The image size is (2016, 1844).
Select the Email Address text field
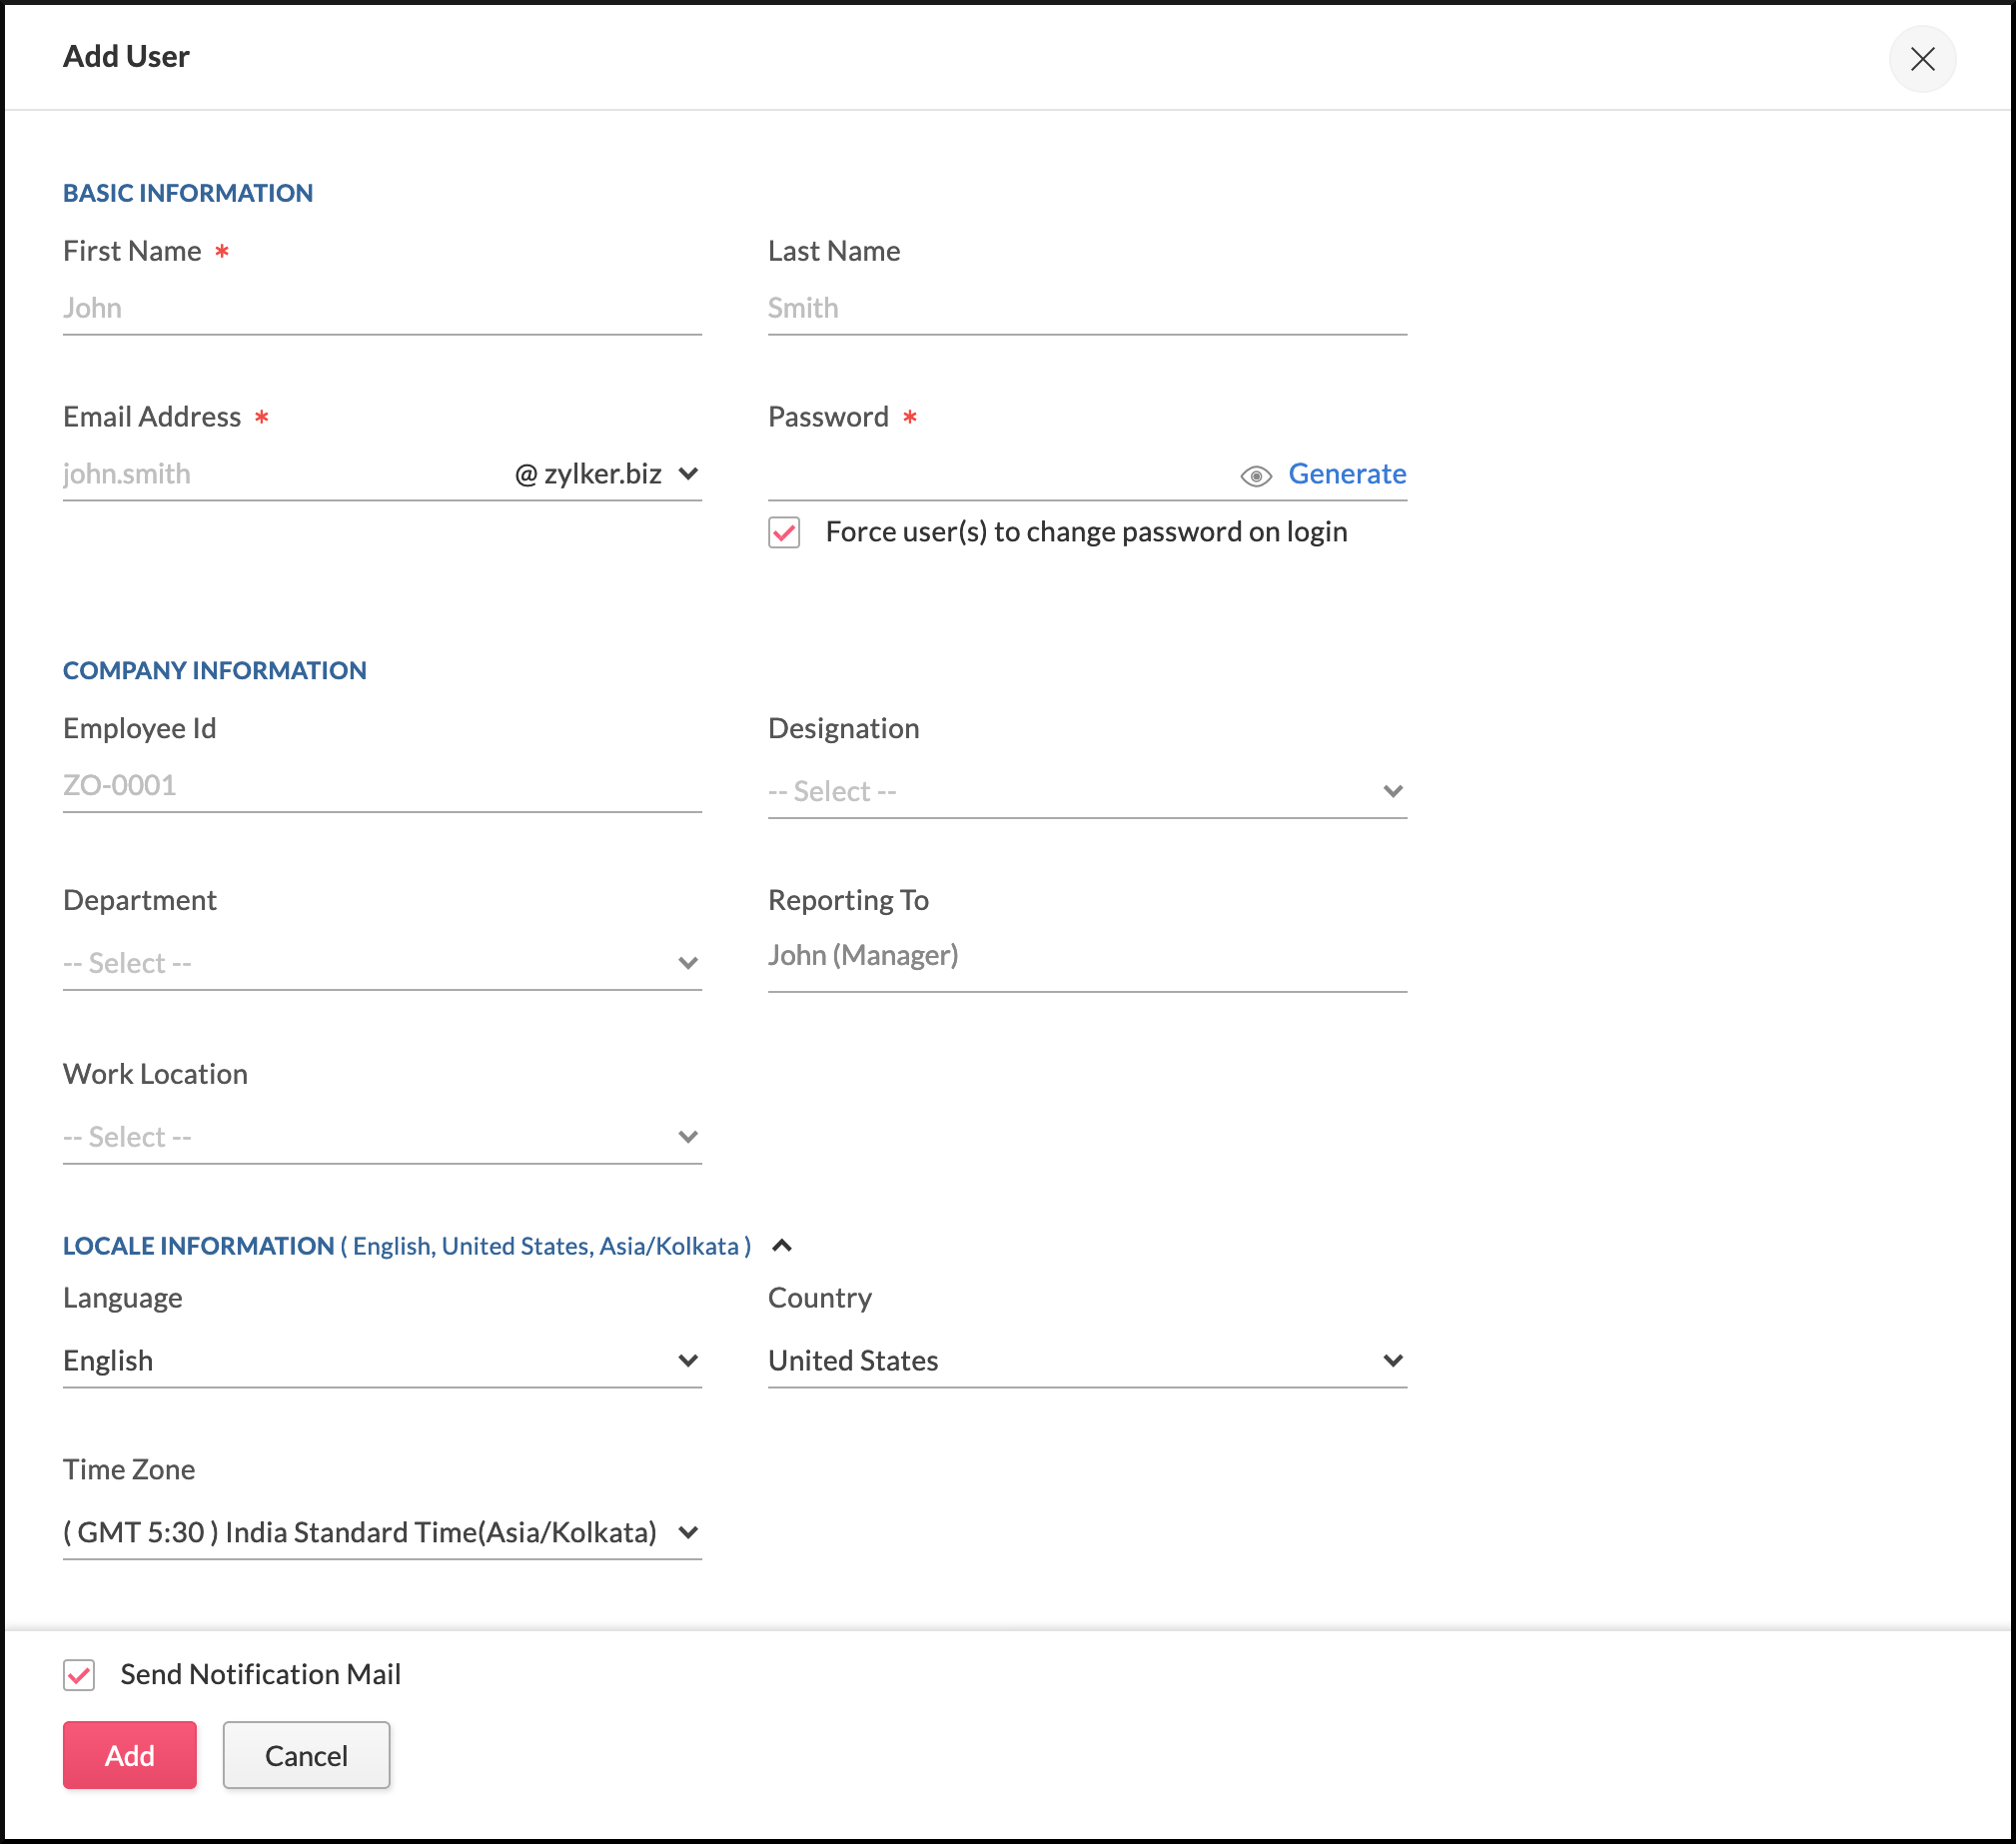click(x=280, y=474)
